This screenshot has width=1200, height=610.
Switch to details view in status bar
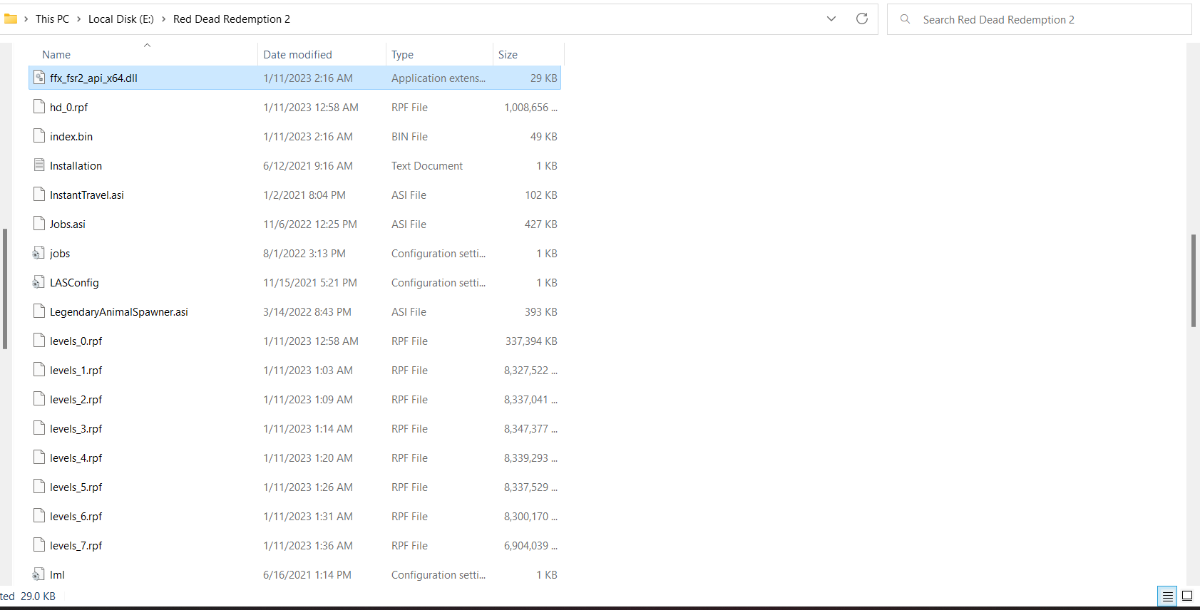[x=1166, y=596]
